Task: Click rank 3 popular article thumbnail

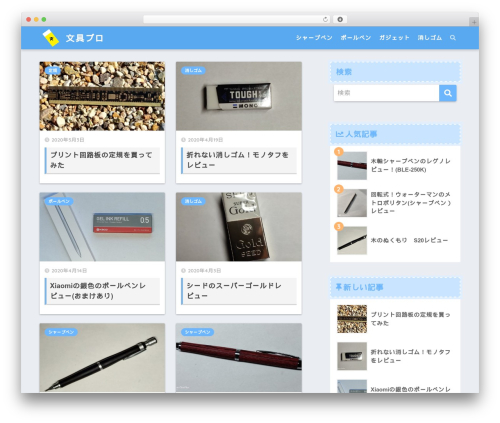Action: tap(352, 240)
